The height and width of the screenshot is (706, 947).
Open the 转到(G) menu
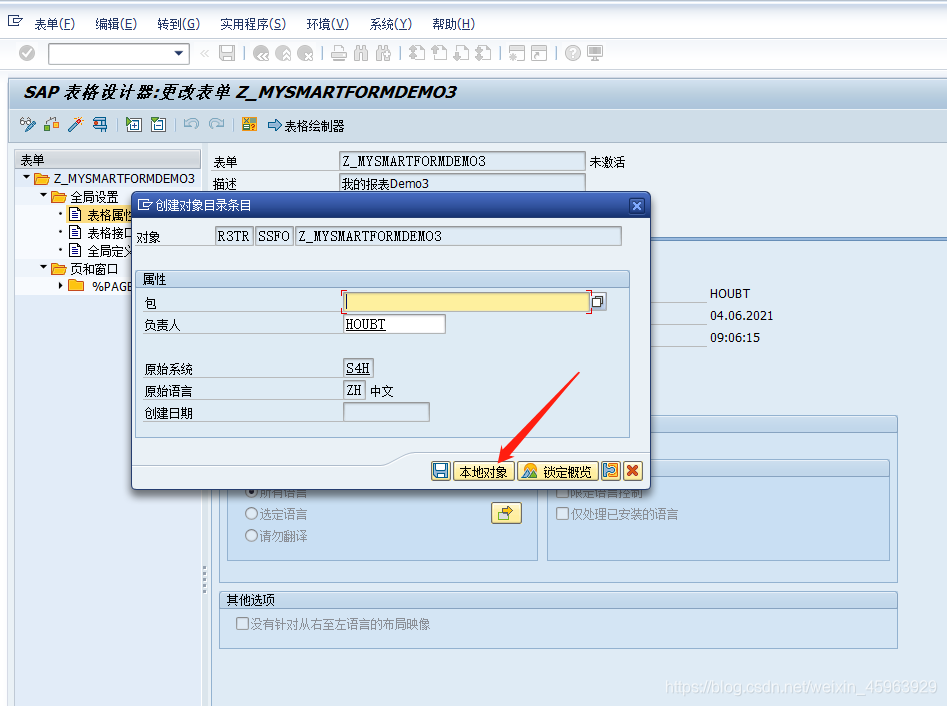point(178,24)
